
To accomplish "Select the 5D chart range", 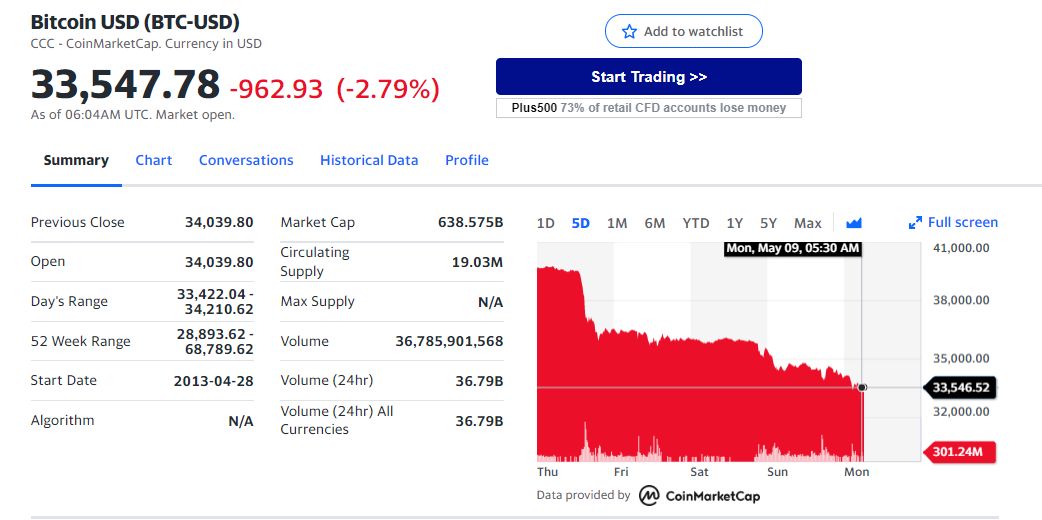I will tap(581, 223).
